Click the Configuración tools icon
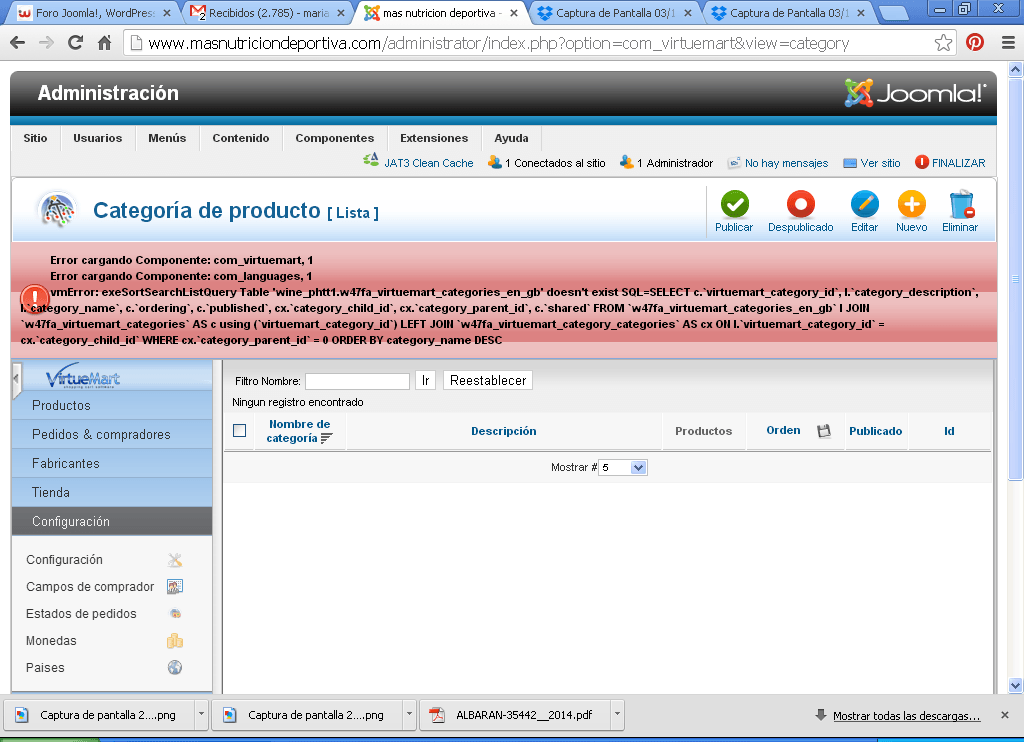The width and height of the screenshot is (1024, 742). point(174,560)
